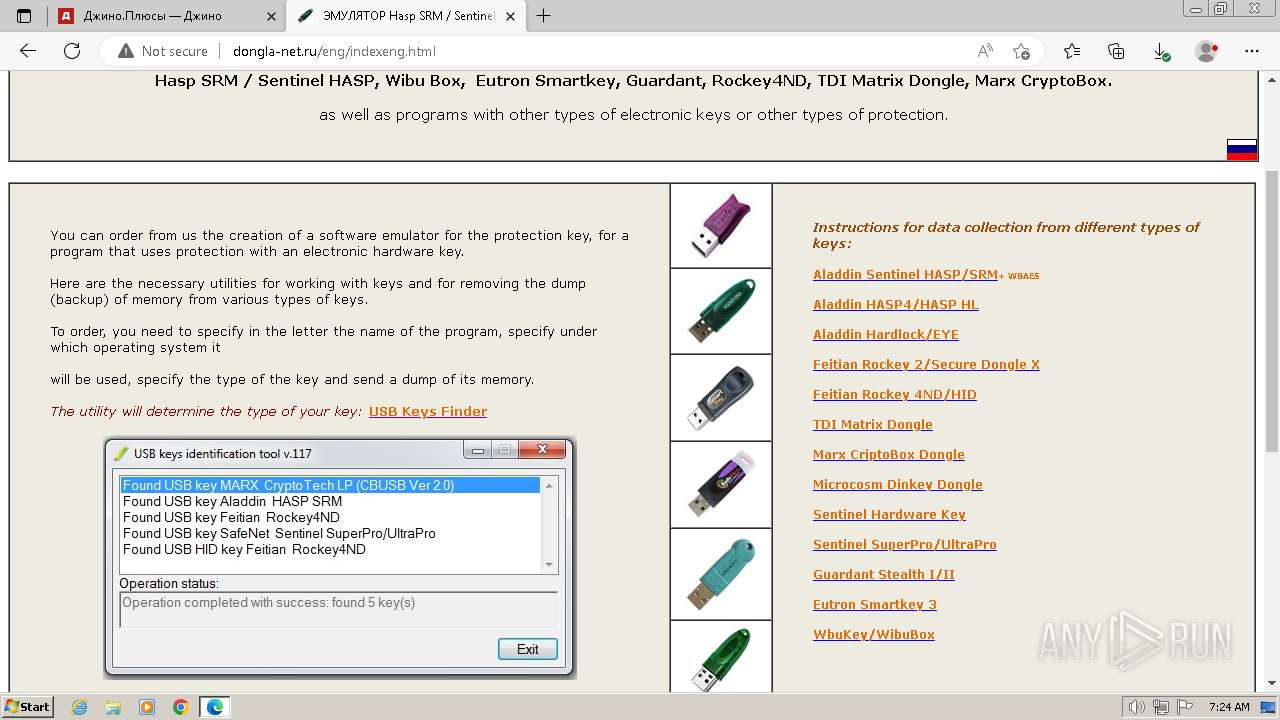Image resolution: width=1280 pixels, height=720 pixels.
Task: Open Aladdin Hardlock/EYE link
Action: click(x=886, y=335)
